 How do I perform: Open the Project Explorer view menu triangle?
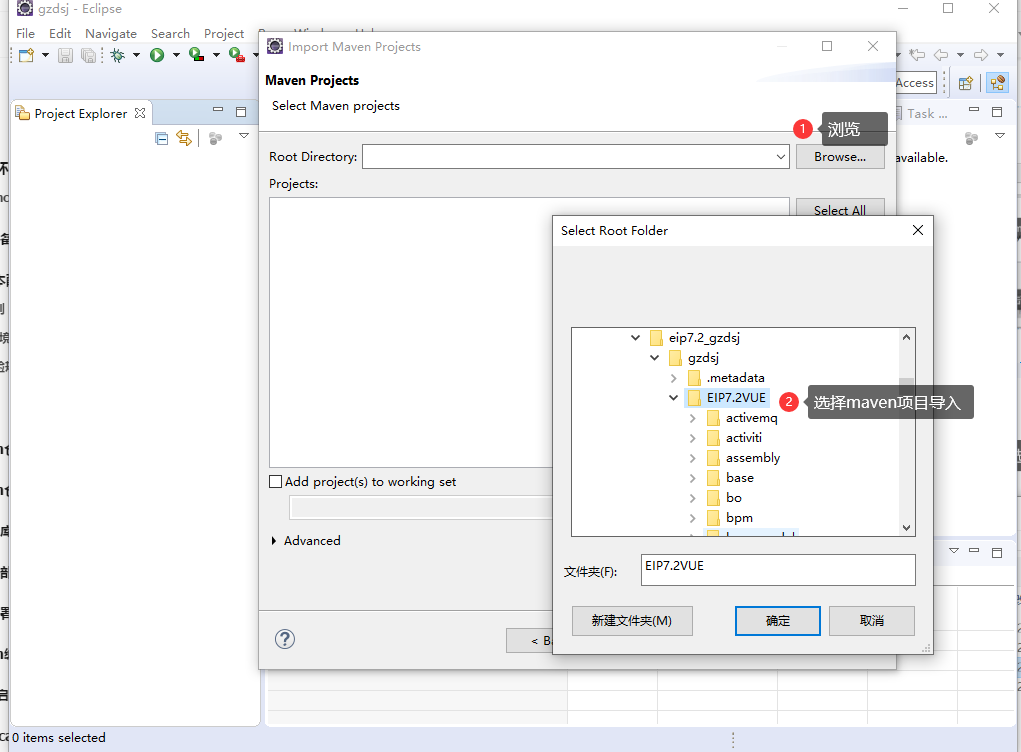point(244,135)
